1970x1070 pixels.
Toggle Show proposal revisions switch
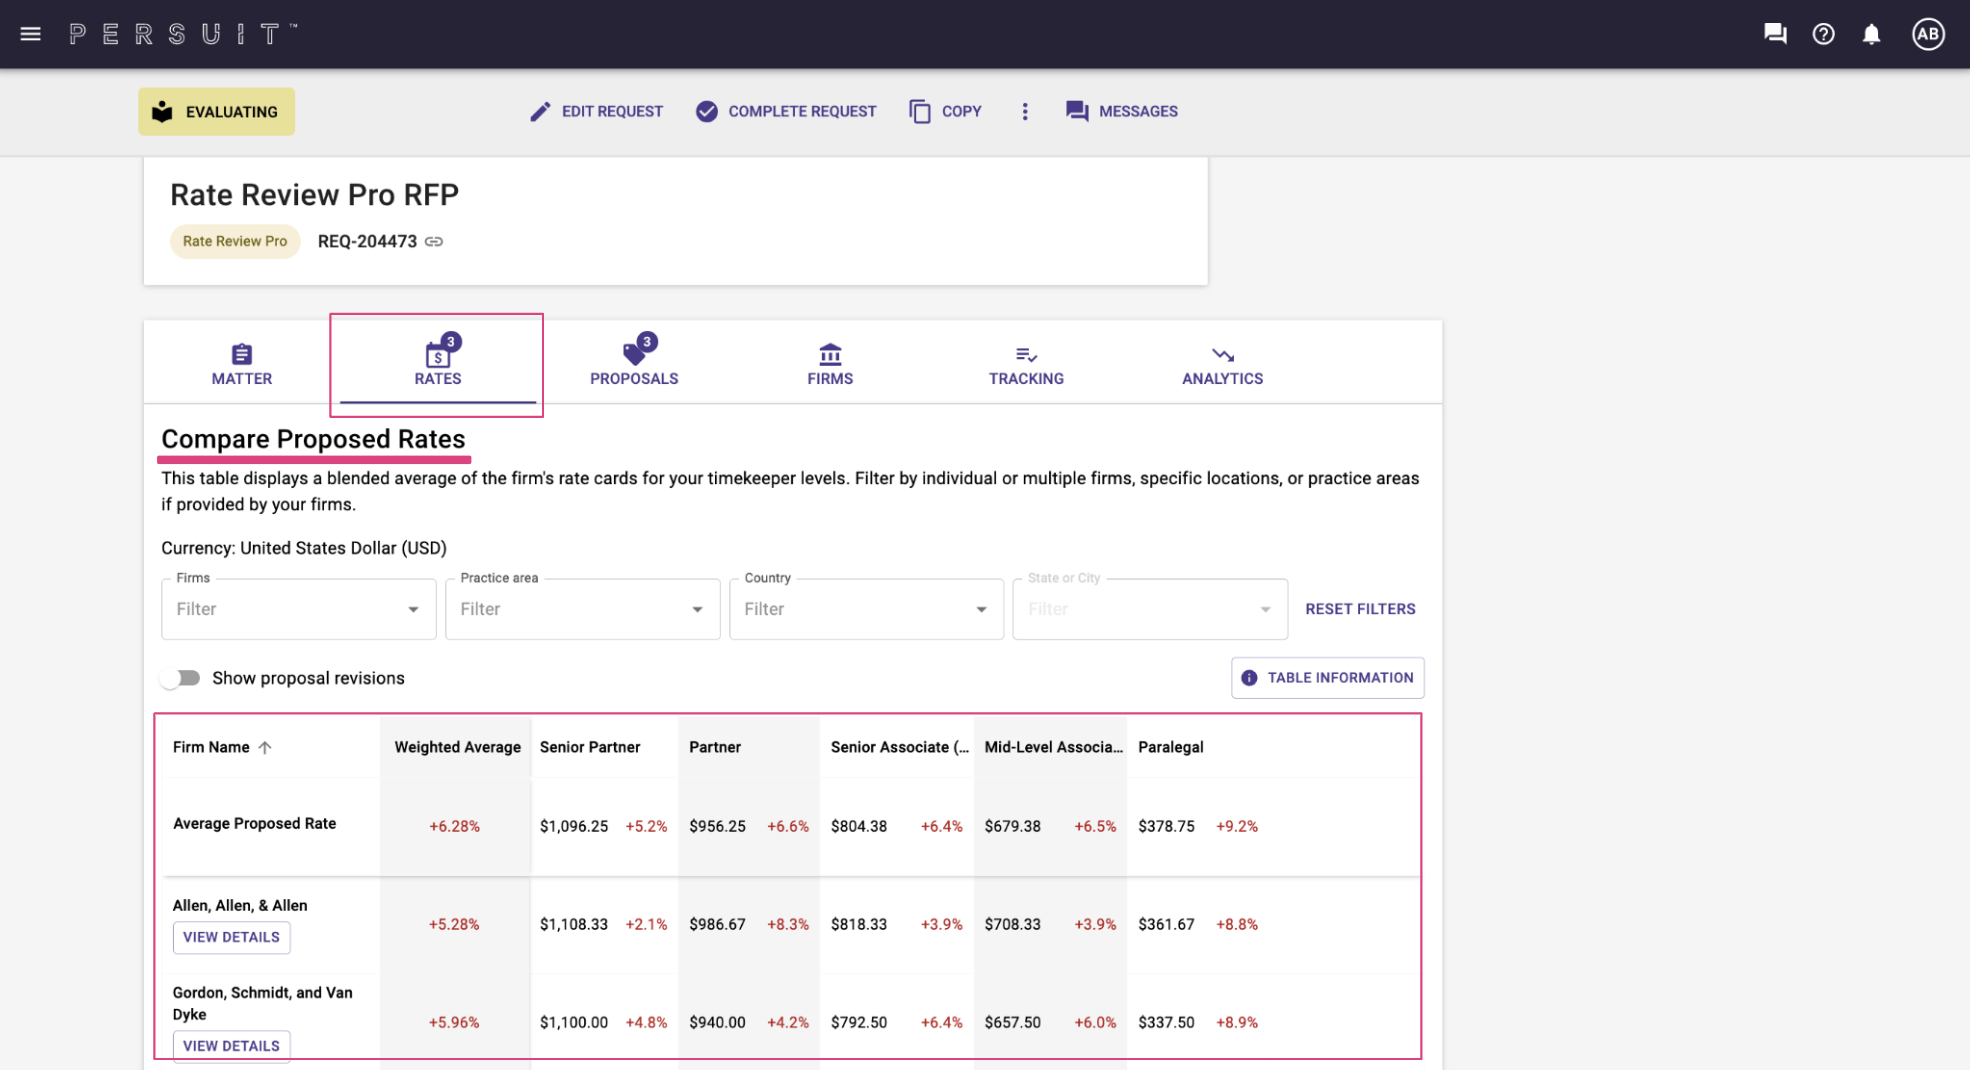(181, 678)
